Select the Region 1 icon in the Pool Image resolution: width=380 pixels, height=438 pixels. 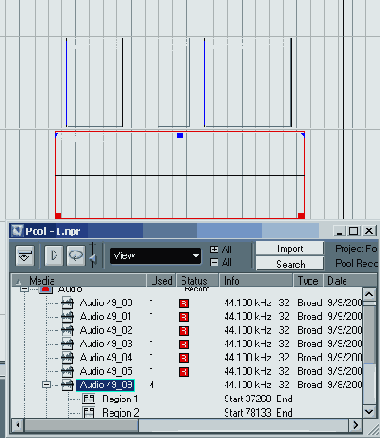click(x=88, y=399)
